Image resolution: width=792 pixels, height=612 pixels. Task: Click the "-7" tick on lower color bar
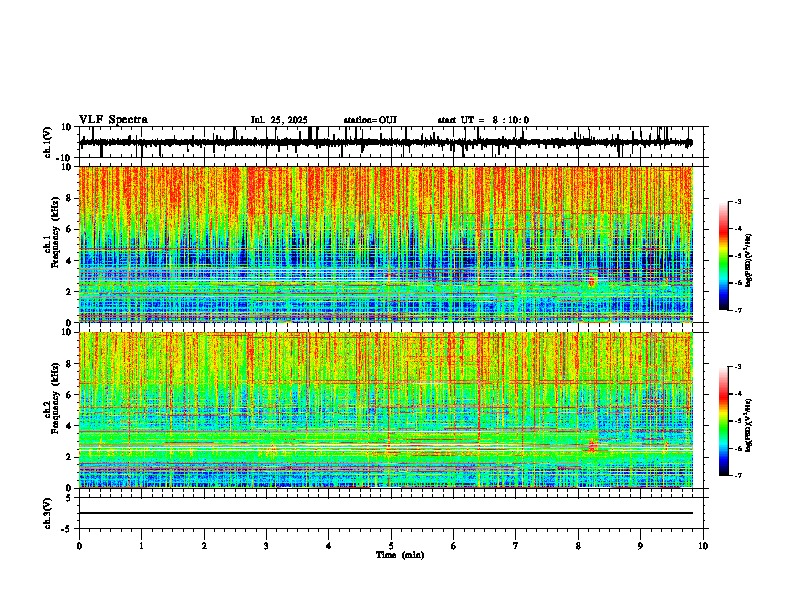coord(738,475)
